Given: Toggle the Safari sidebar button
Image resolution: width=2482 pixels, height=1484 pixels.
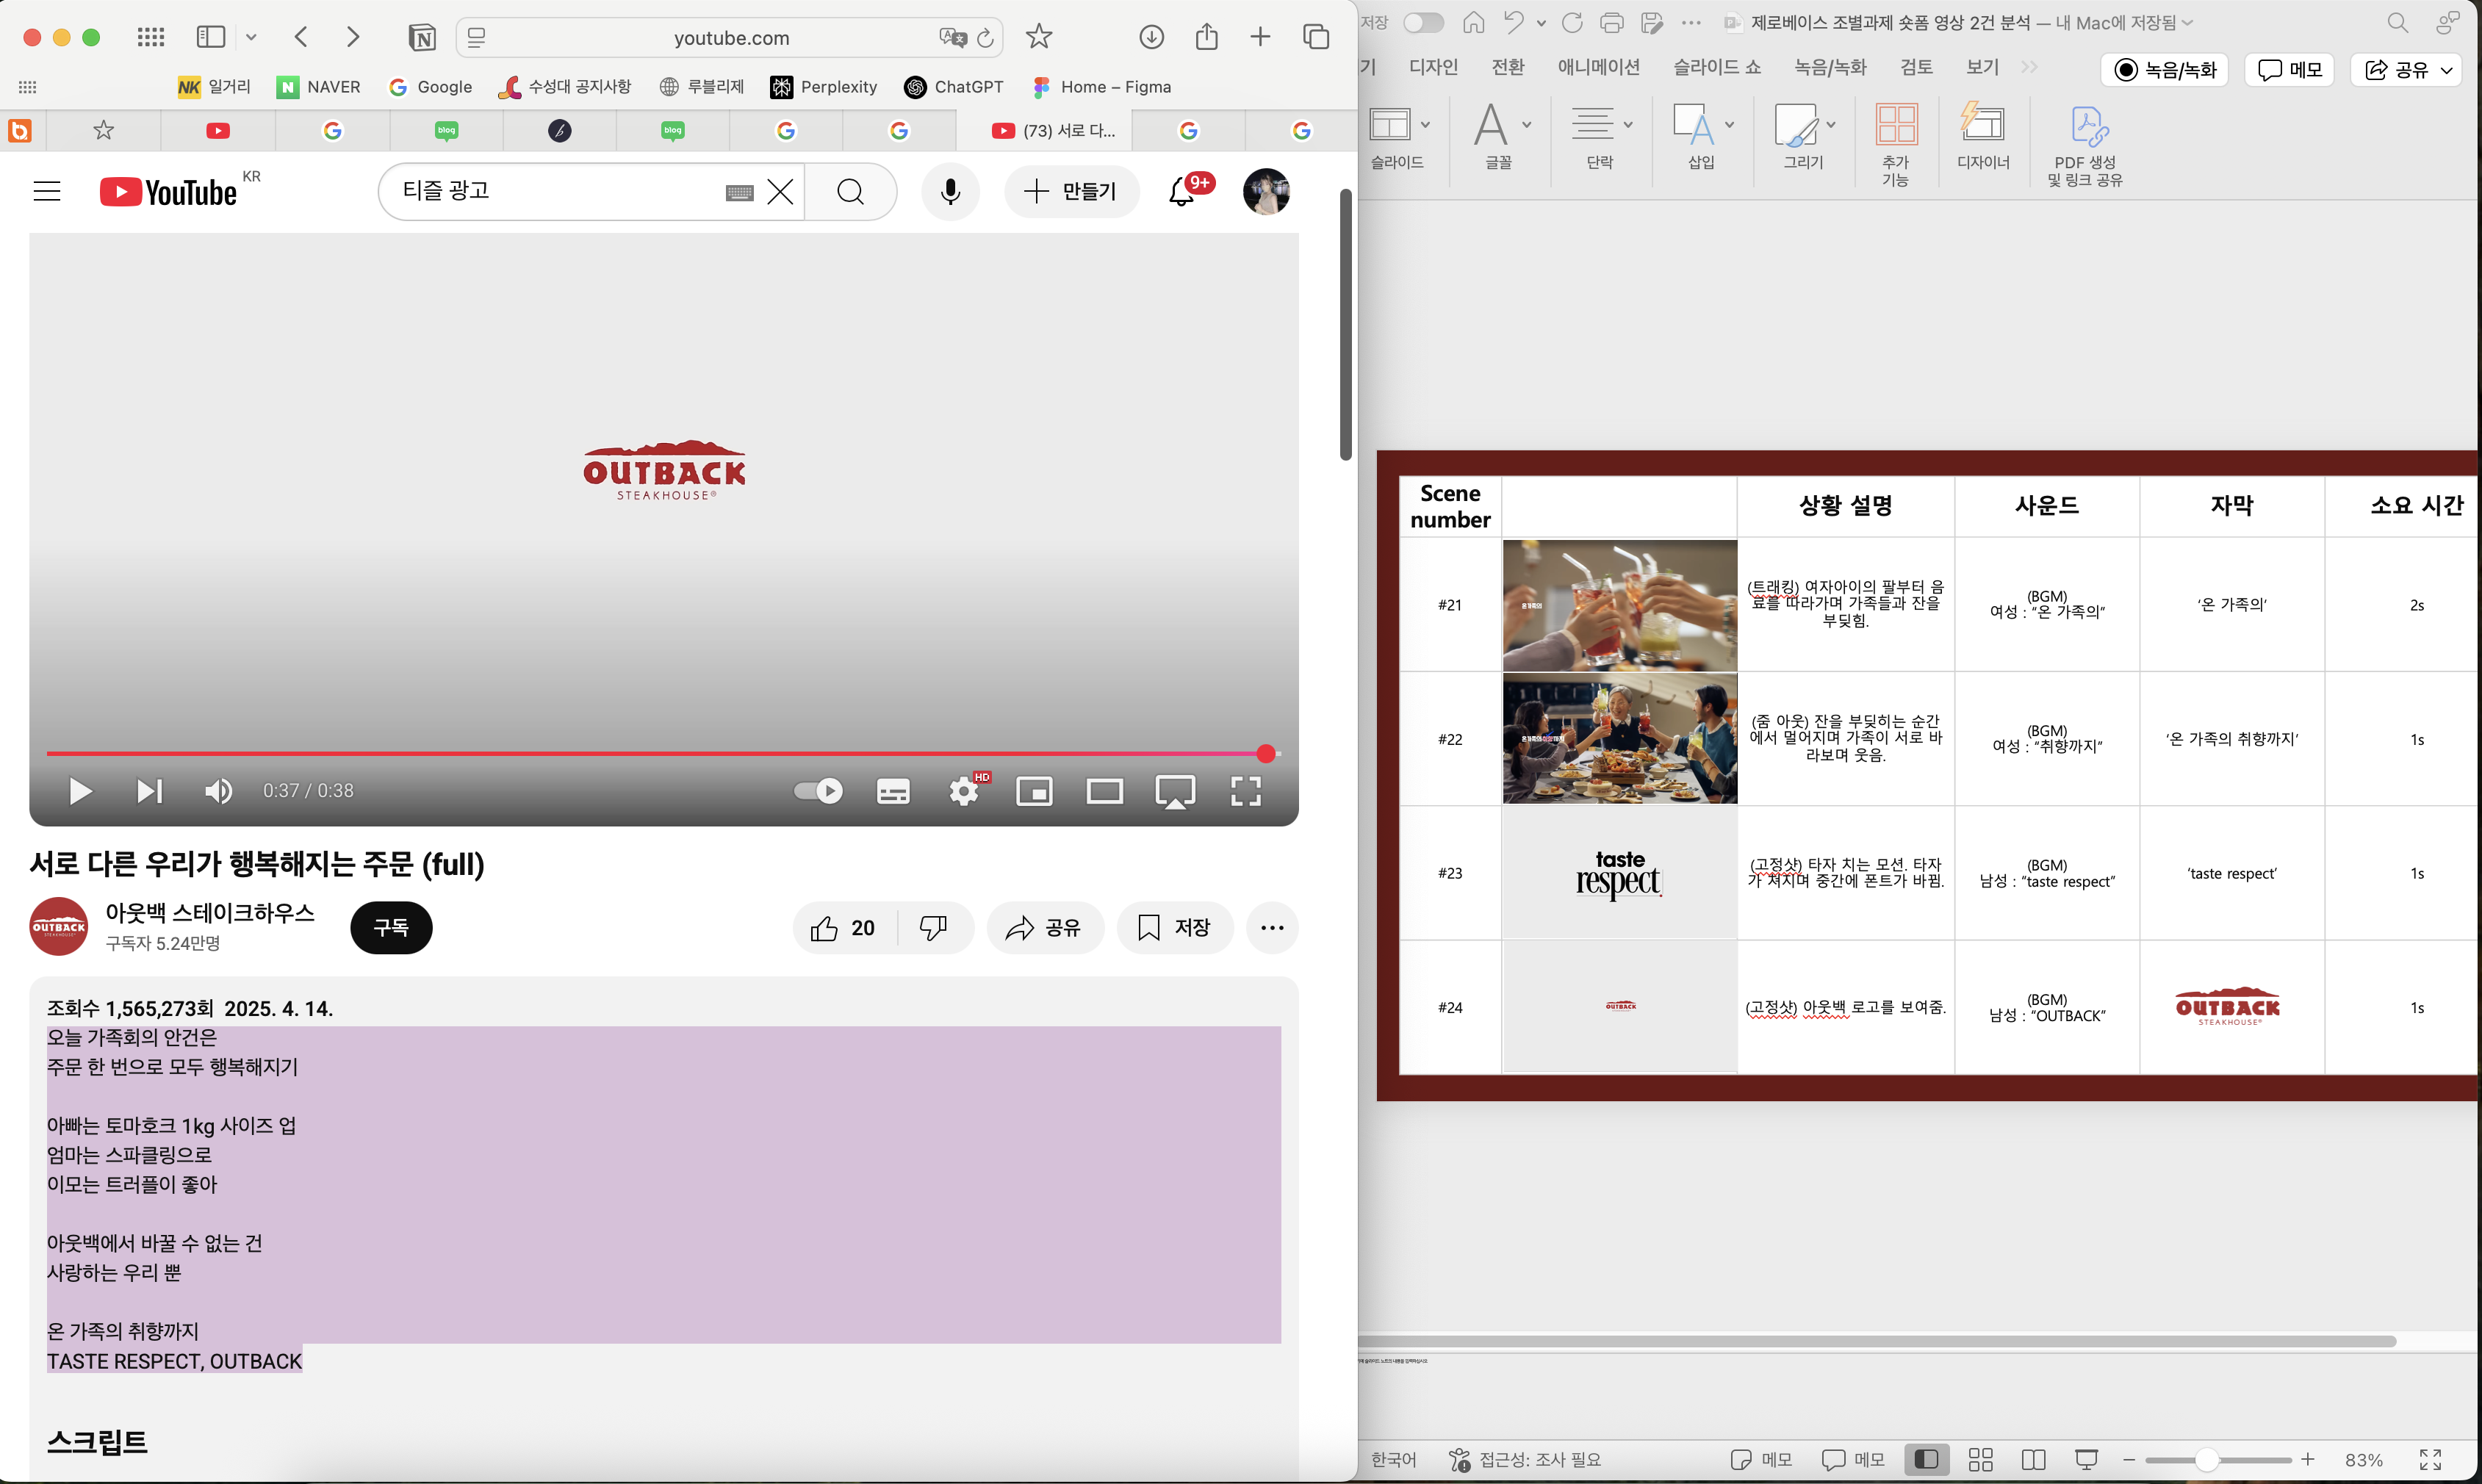Looking at the screenshot, I should tap(211, 37).
